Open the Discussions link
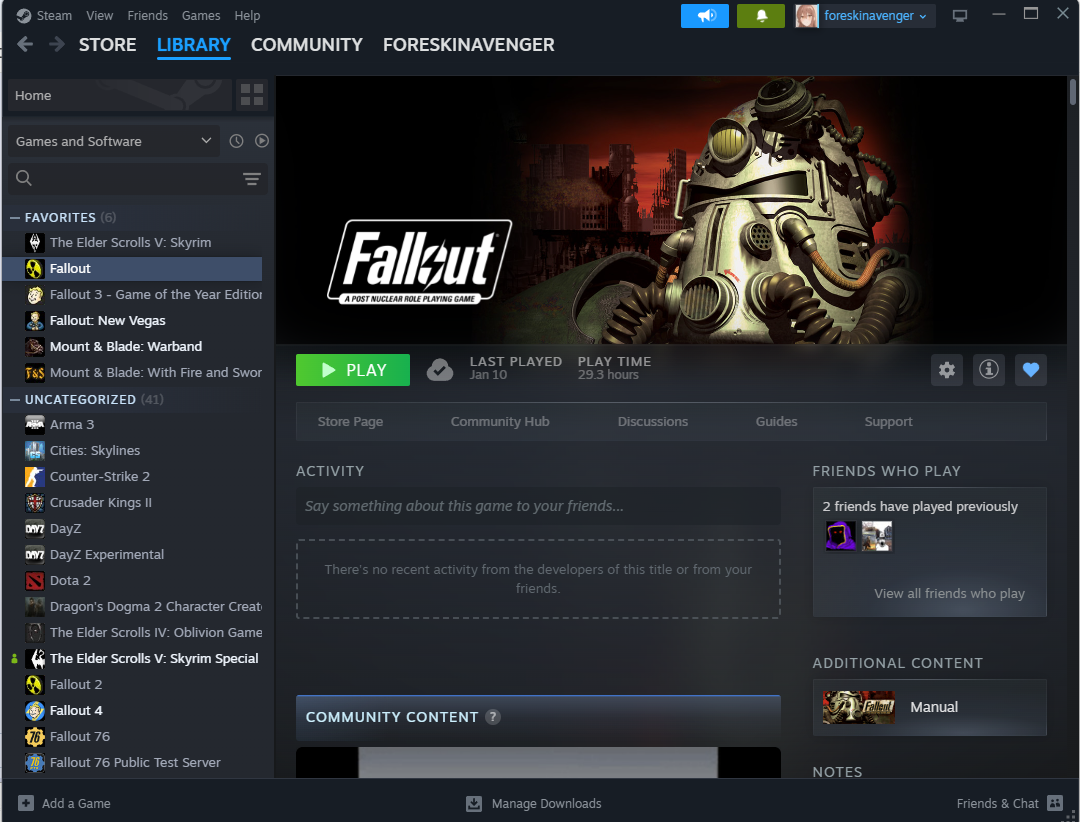The width and height of the screenshot is (1080, 822). point(652,422)
